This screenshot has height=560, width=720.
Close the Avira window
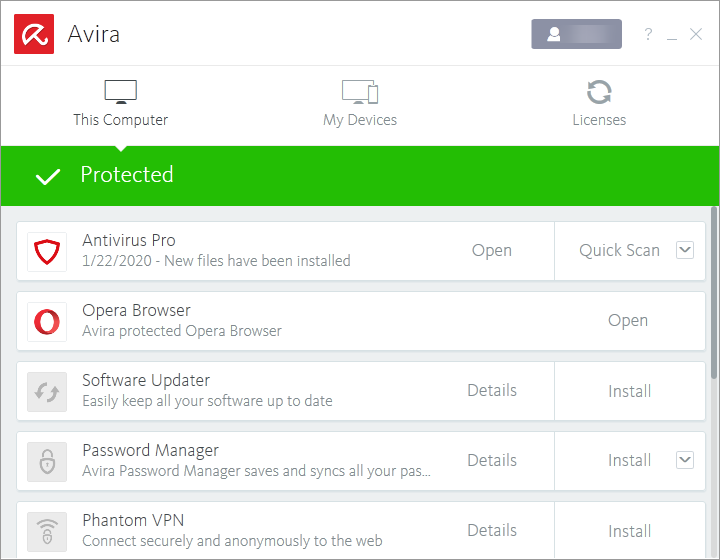[696, 34]
